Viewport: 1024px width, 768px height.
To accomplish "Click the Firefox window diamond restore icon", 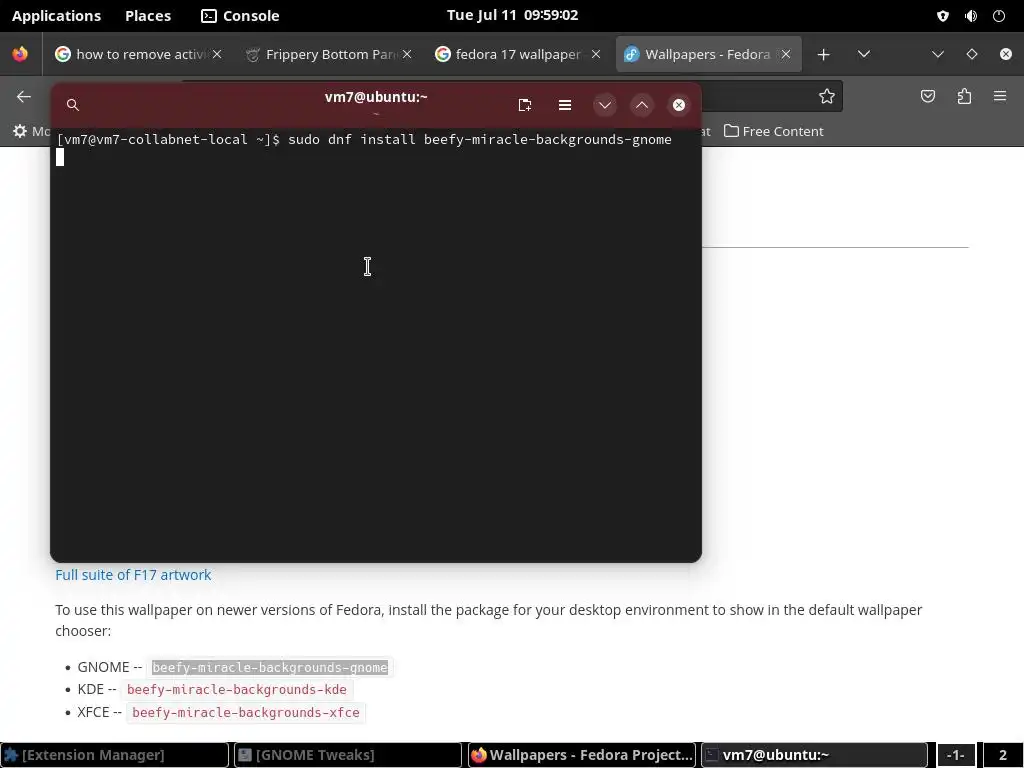I will click(x=972, y=54).
